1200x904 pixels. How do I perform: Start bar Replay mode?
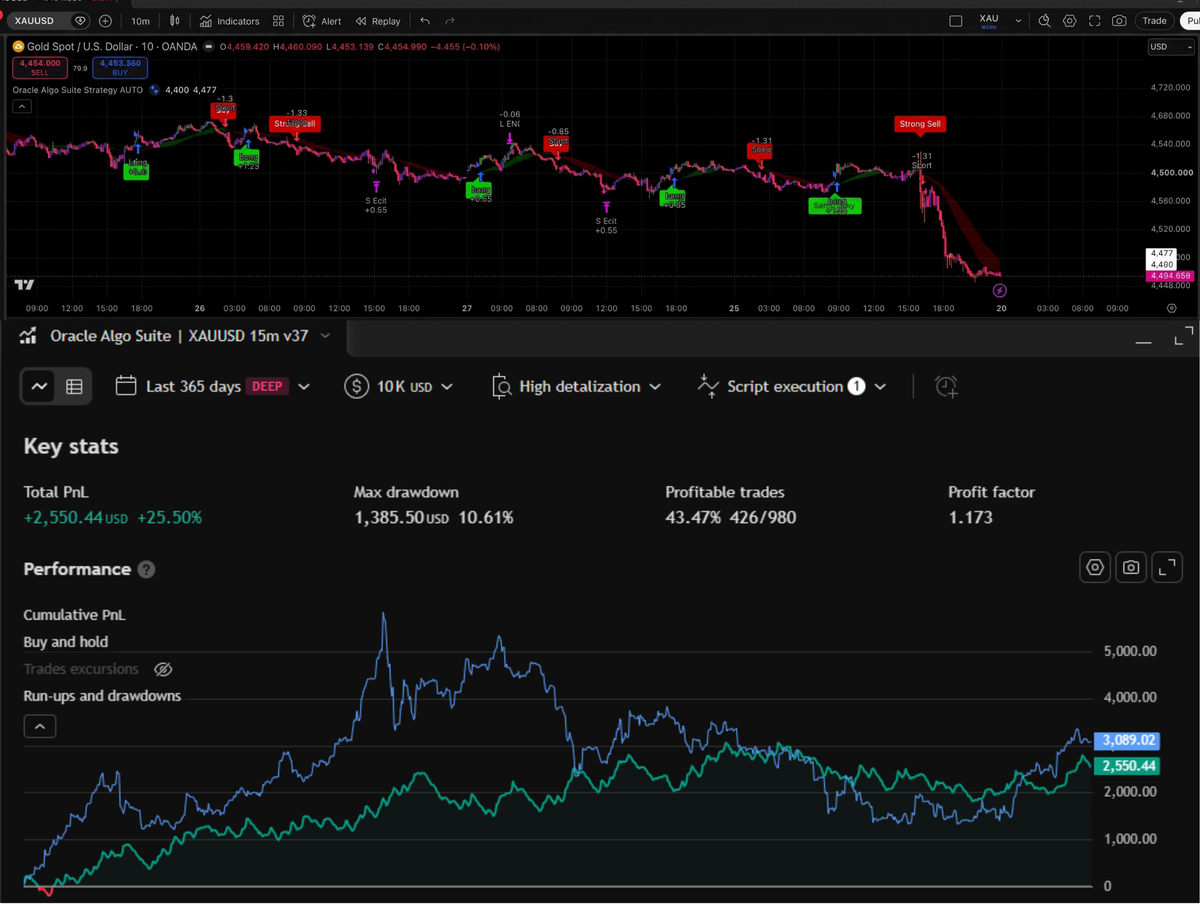coord(378,21)
